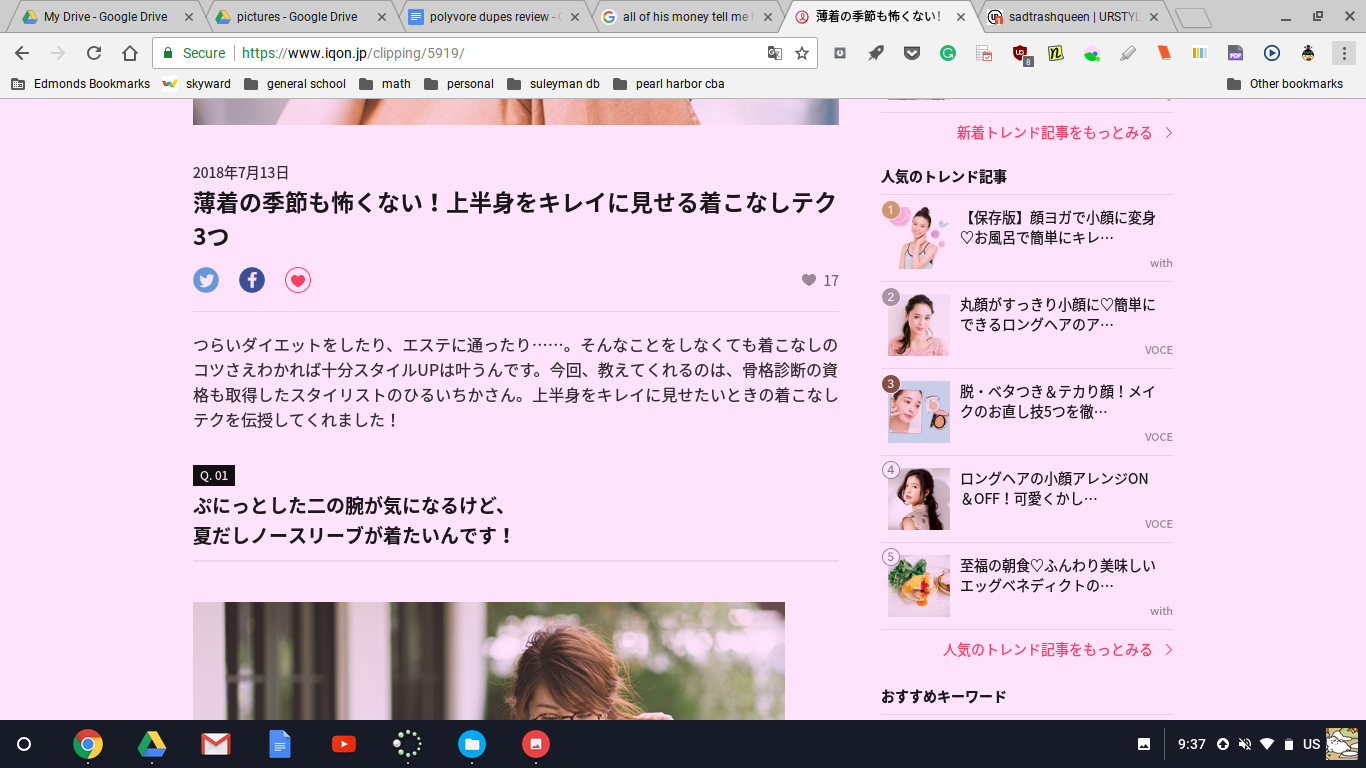The image size is (1366, 768).
Task: Share article via the Twitter icon
Action: 206,280
